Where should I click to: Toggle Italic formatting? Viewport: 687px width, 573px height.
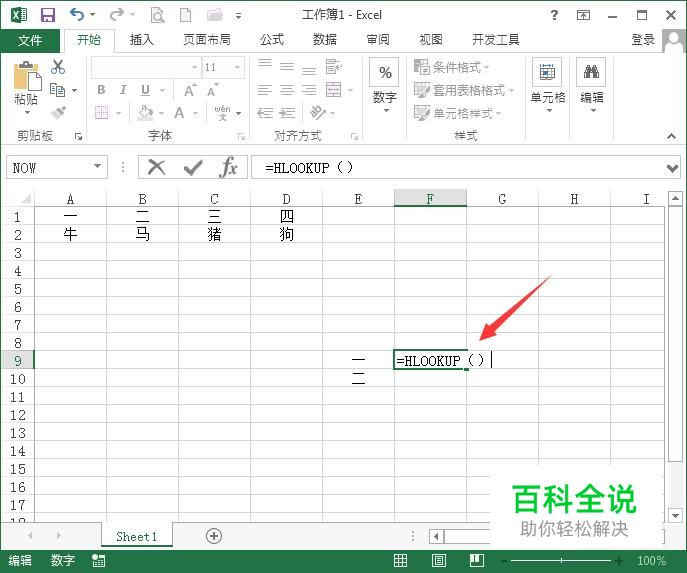123,90
